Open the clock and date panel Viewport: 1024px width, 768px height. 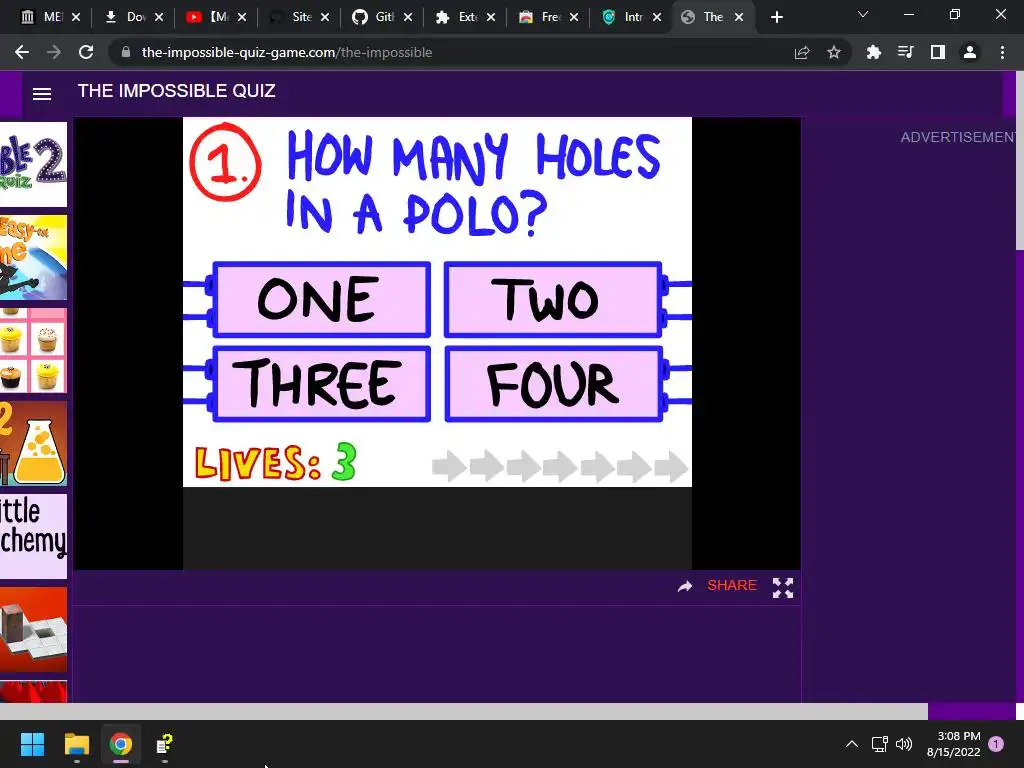953,744
